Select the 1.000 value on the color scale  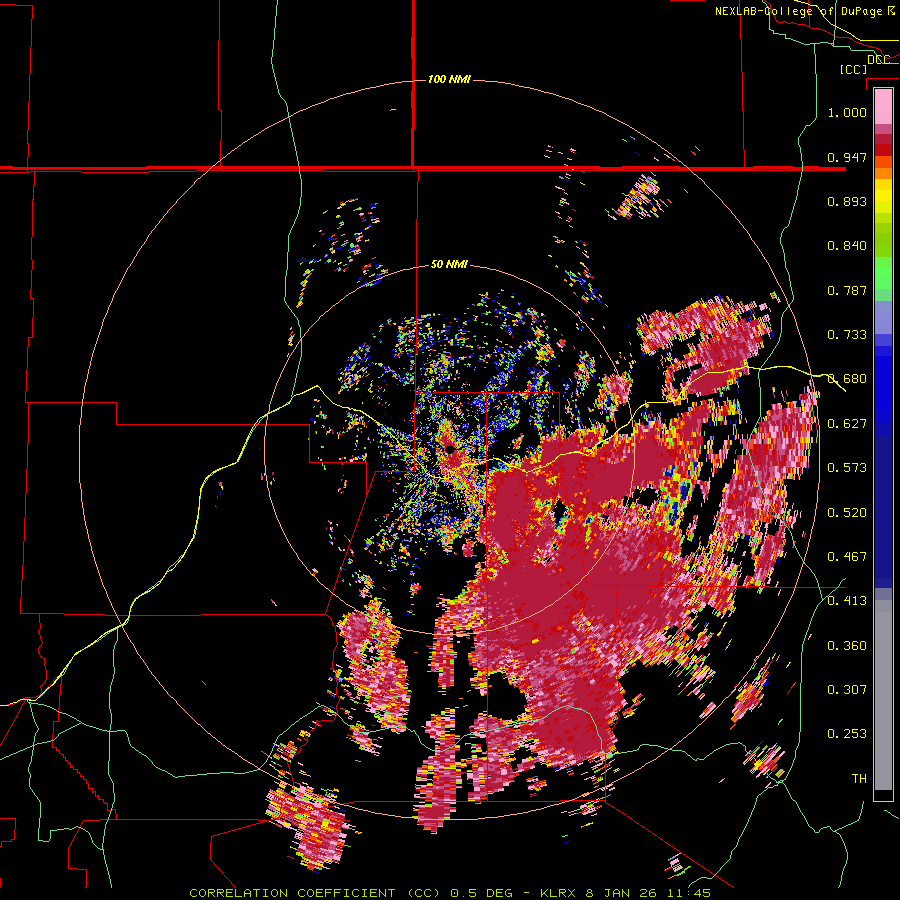pyautogui.click(x=847, y=112)
